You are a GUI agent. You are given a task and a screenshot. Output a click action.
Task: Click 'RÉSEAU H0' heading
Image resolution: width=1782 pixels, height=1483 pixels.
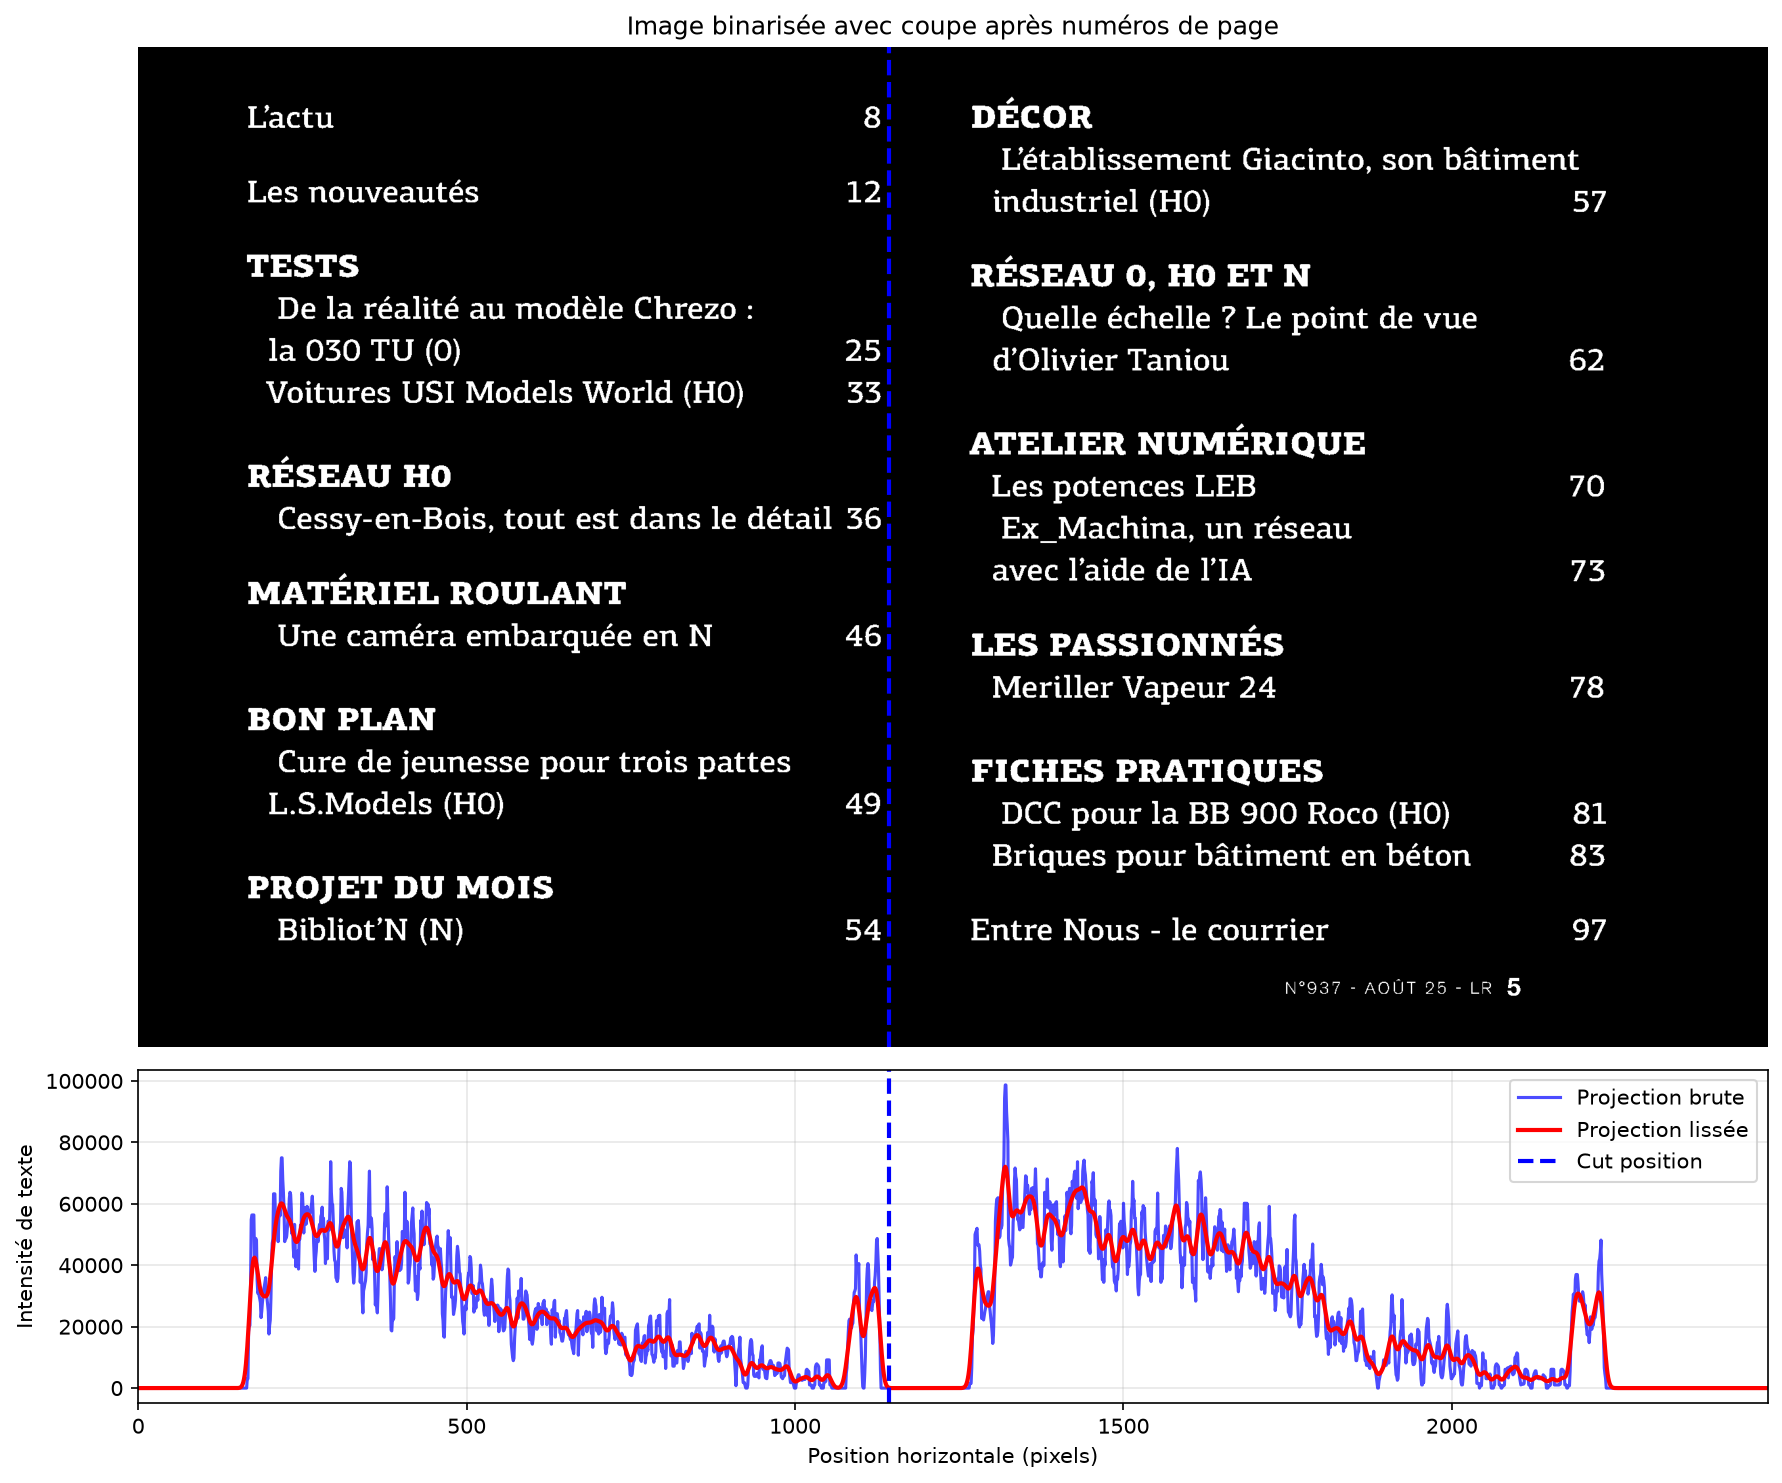coord(349,476)
